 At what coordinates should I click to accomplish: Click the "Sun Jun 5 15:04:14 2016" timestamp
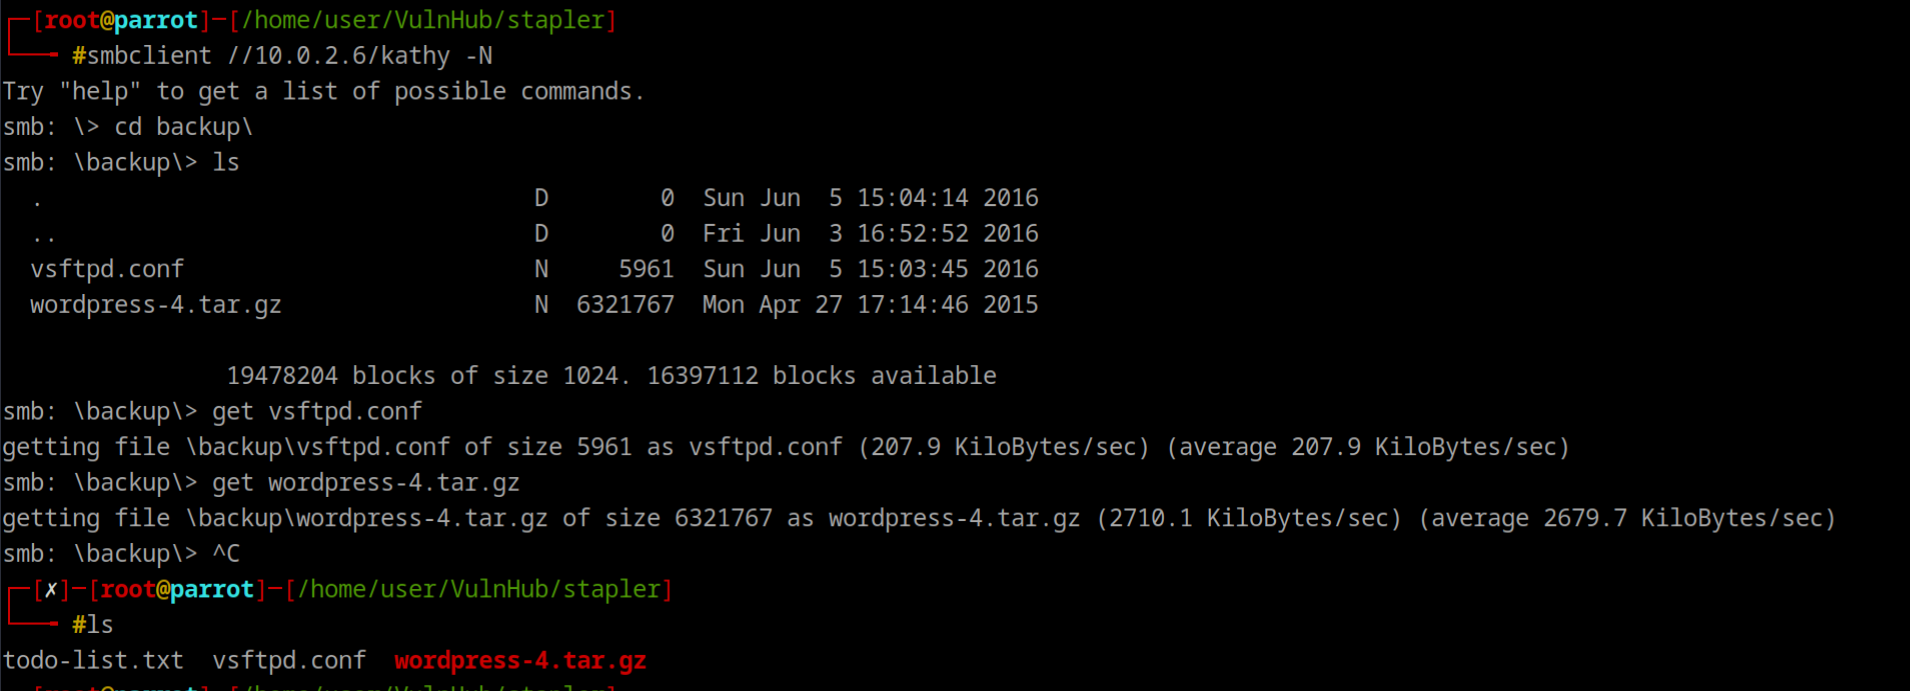pyautogui.click(x=870, y=198)
